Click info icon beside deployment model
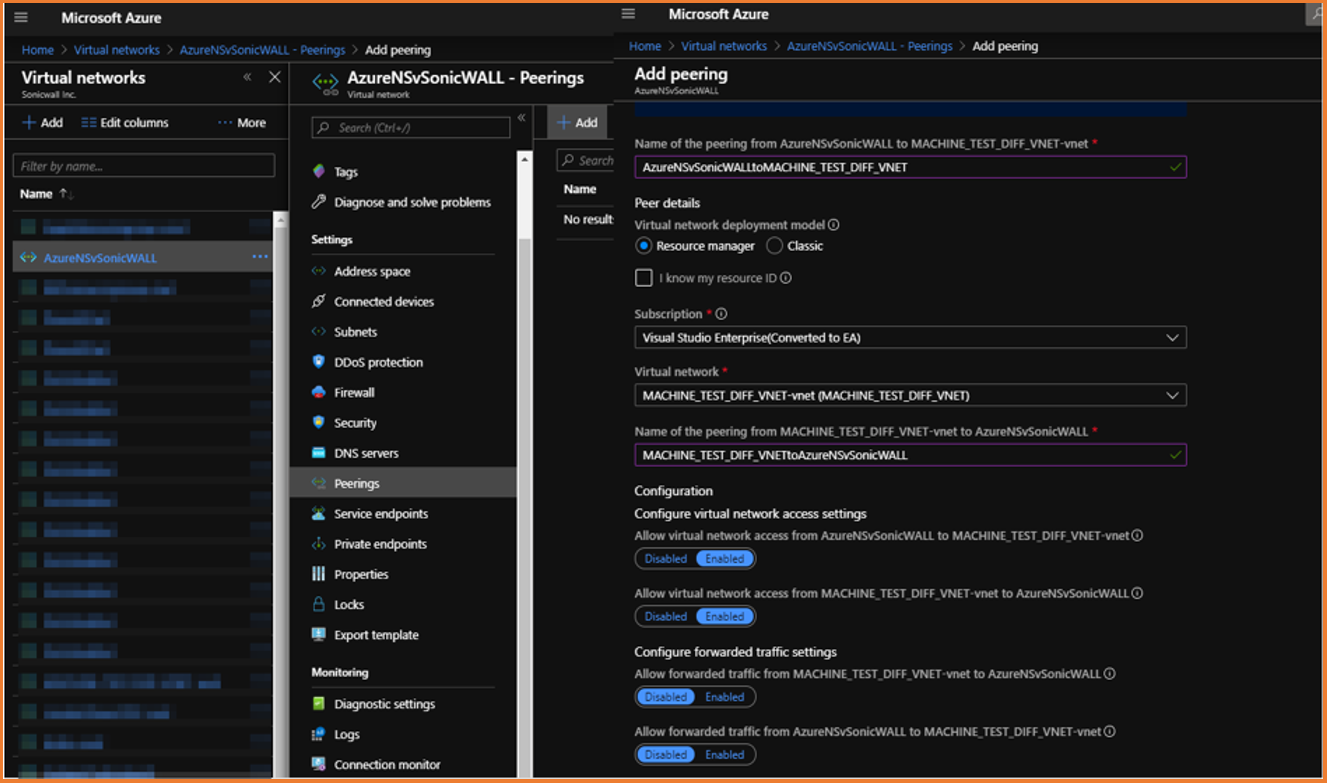Image resolution: width=1327 pixels, height=783 pixels. pos(833,225)
